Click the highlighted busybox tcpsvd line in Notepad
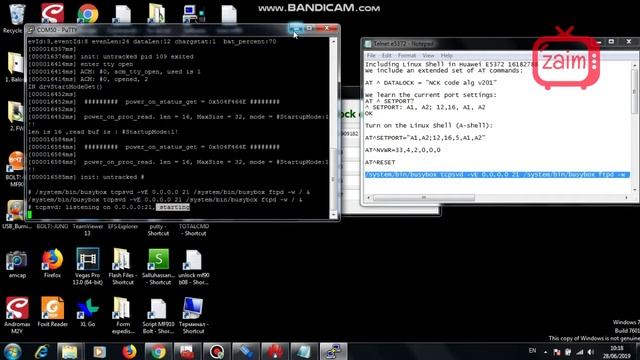This screenshot has height=360, width=640. pos(497,175)
